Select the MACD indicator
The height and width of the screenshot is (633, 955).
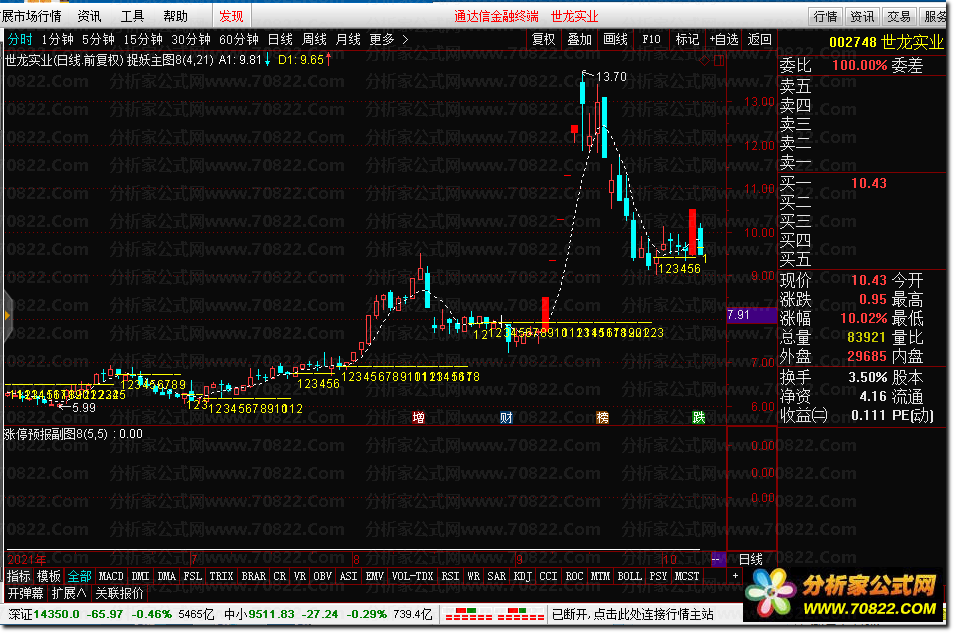pos(111,576)
